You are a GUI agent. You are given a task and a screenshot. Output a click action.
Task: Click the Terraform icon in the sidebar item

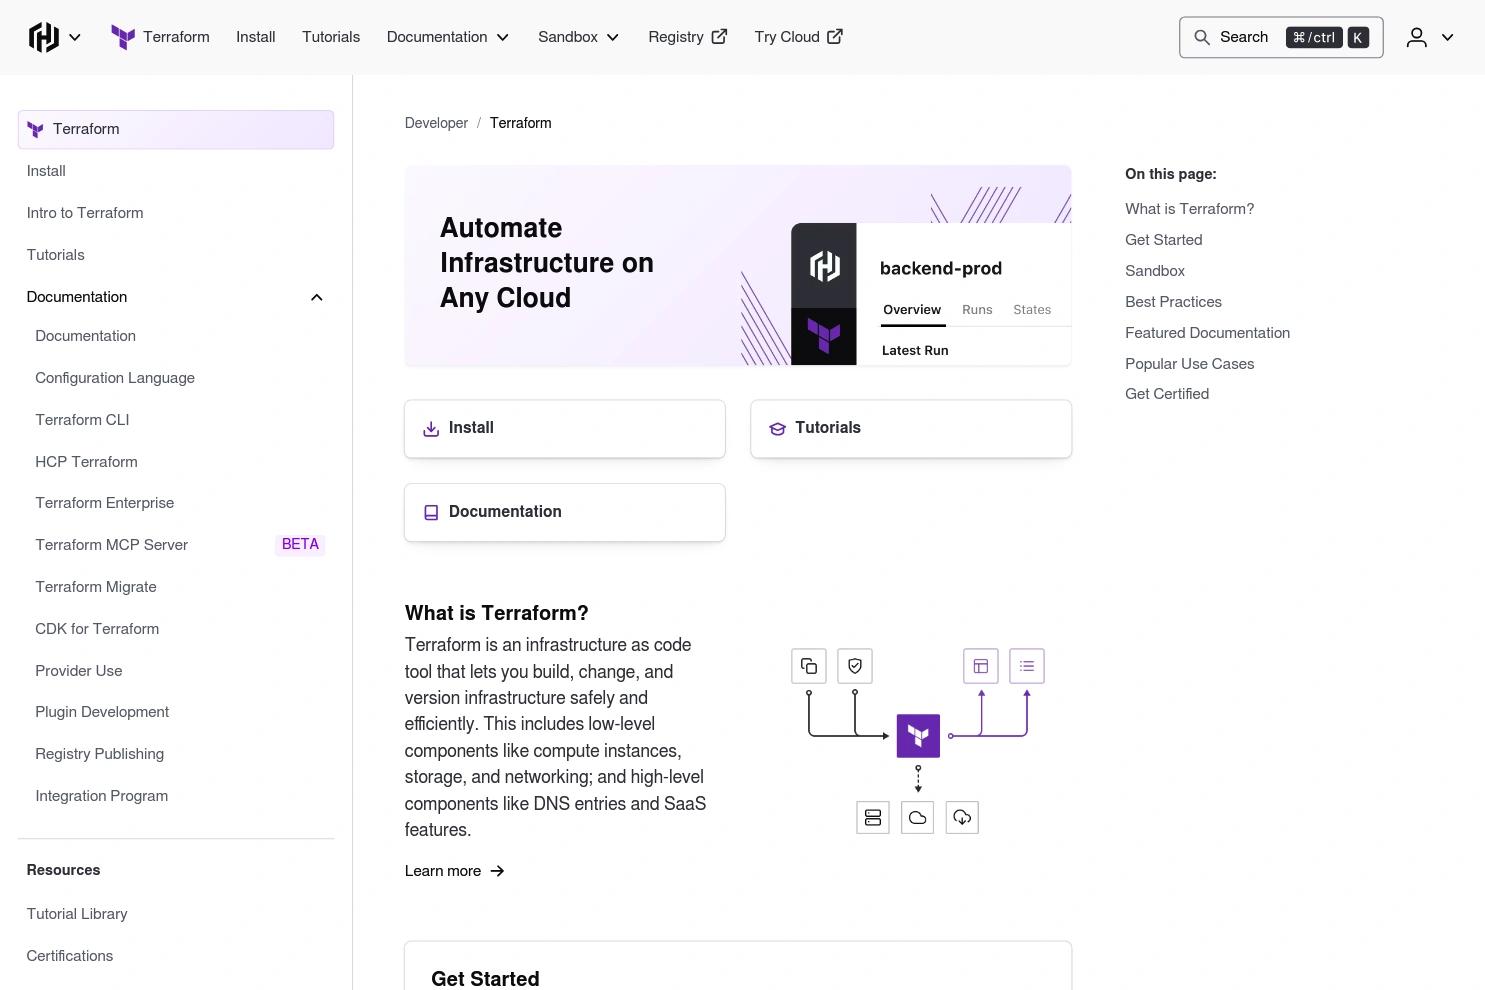[x=36, y=130]
